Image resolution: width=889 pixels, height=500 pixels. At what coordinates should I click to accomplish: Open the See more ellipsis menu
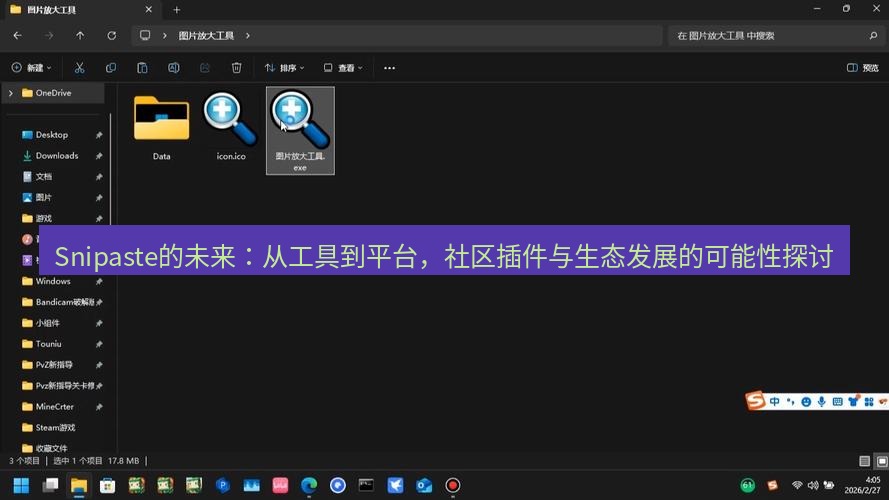(389, 68)
